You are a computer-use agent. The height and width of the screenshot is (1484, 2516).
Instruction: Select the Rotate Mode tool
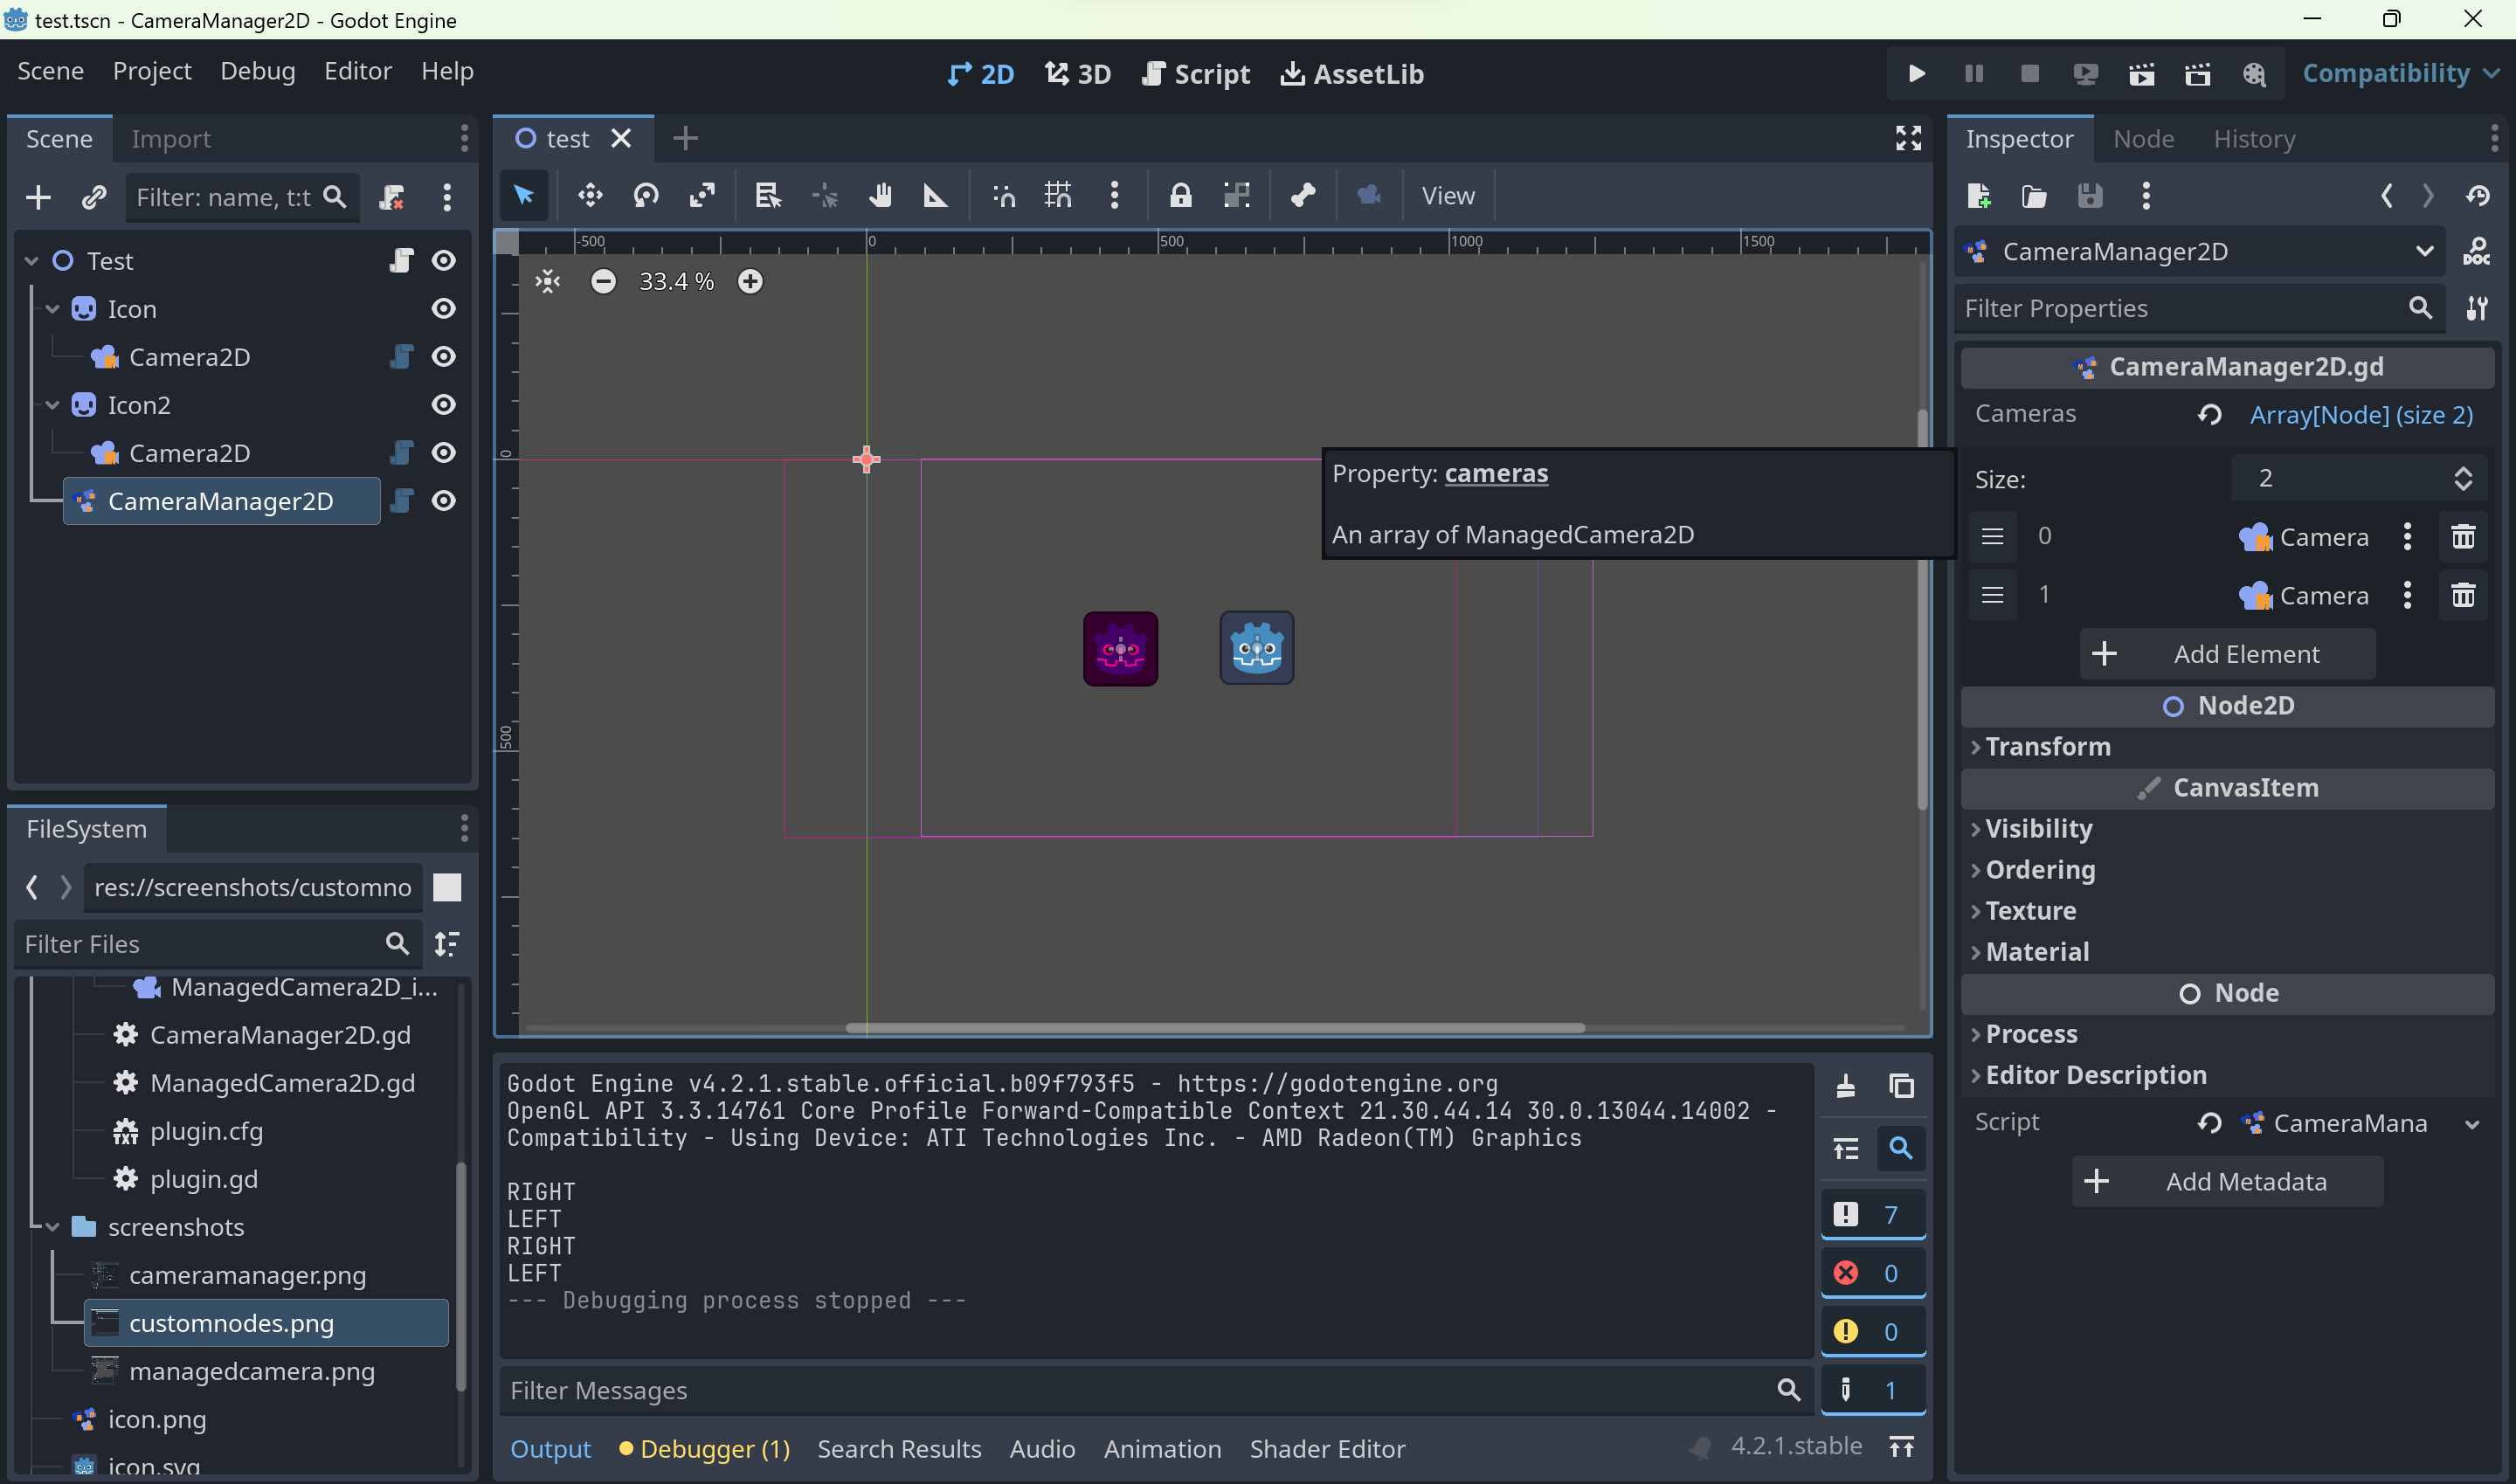coord(646,196)
